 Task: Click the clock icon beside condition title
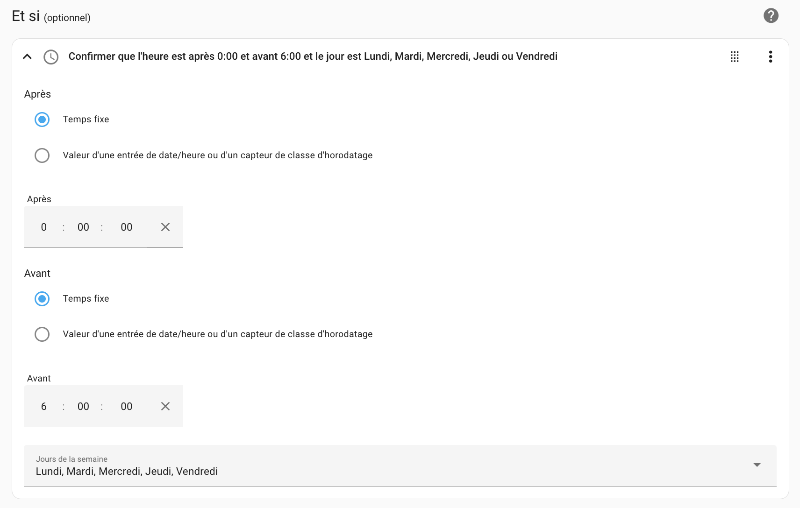tap(51, 57)
